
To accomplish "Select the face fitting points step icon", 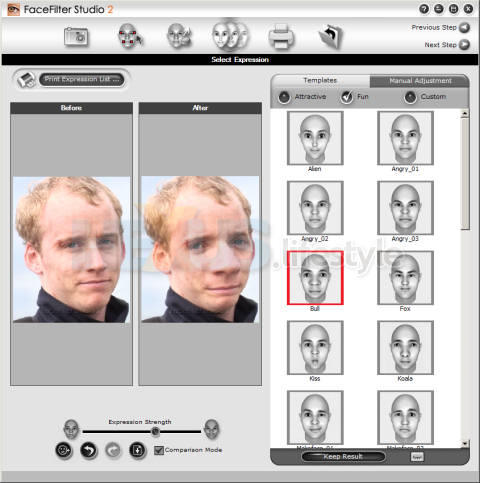I will tap(130, 35).
